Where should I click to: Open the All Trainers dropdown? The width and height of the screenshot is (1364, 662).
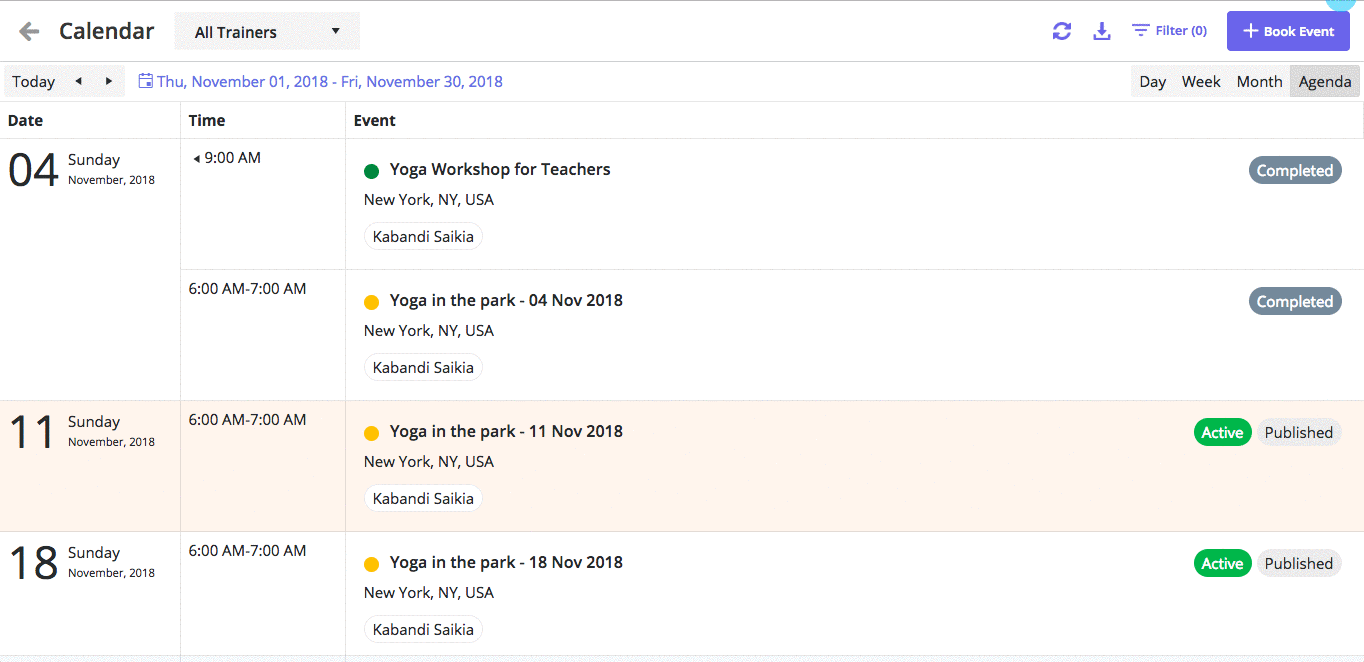pyautogui.click(x=265, y=31)
